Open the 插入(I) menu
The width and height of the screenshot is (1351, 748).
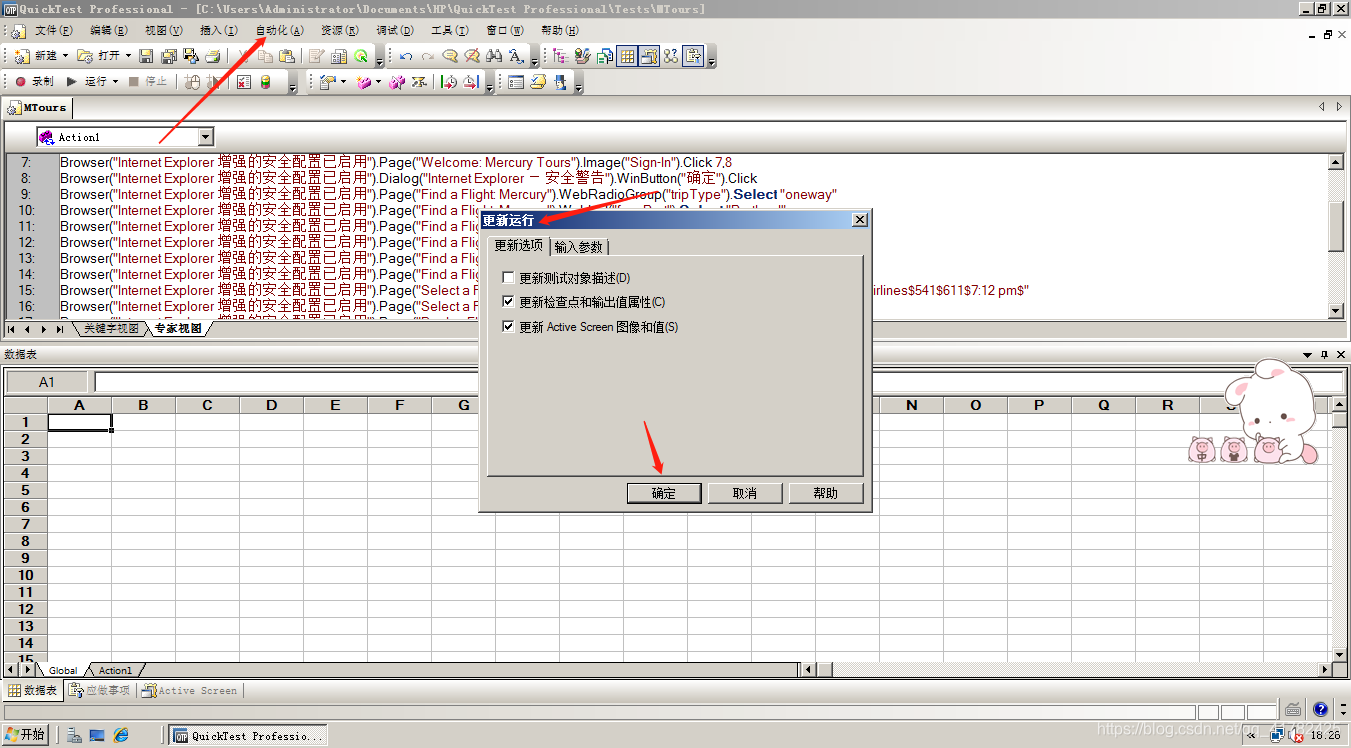[x=219, y=31]
